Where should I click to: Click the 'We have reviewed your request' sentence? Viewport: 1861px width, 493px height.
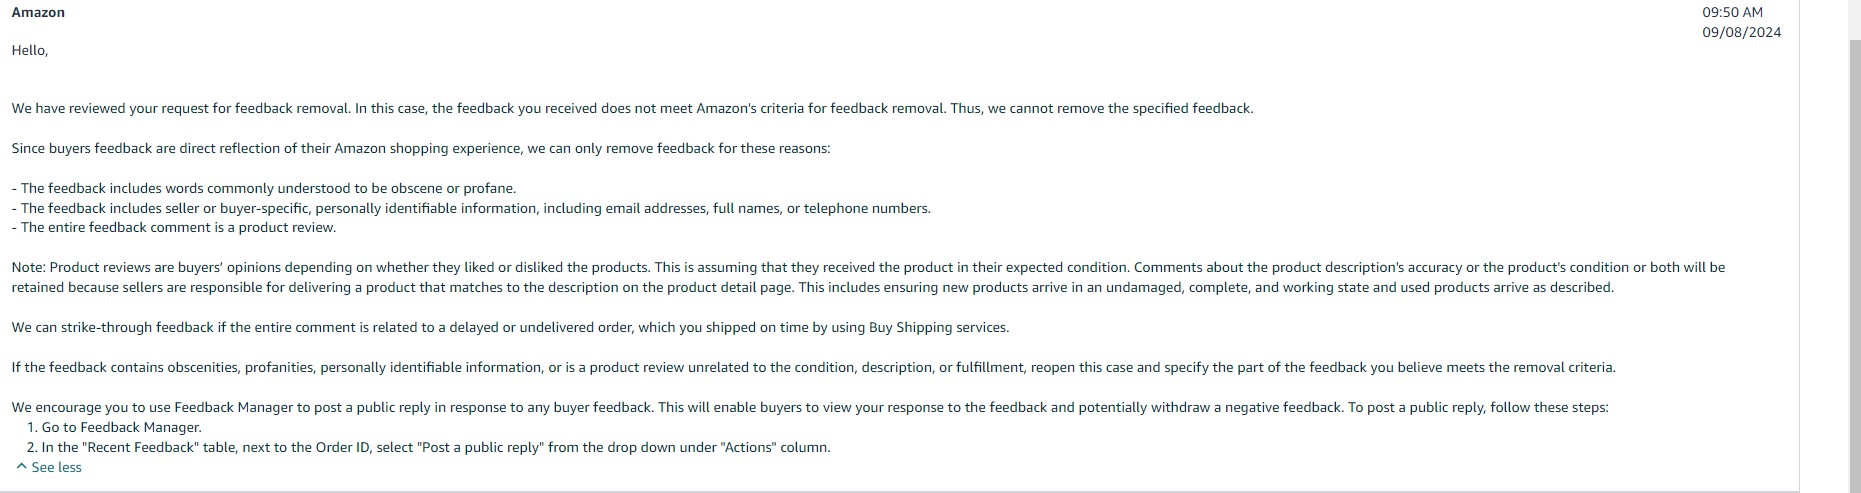point(632,108)
